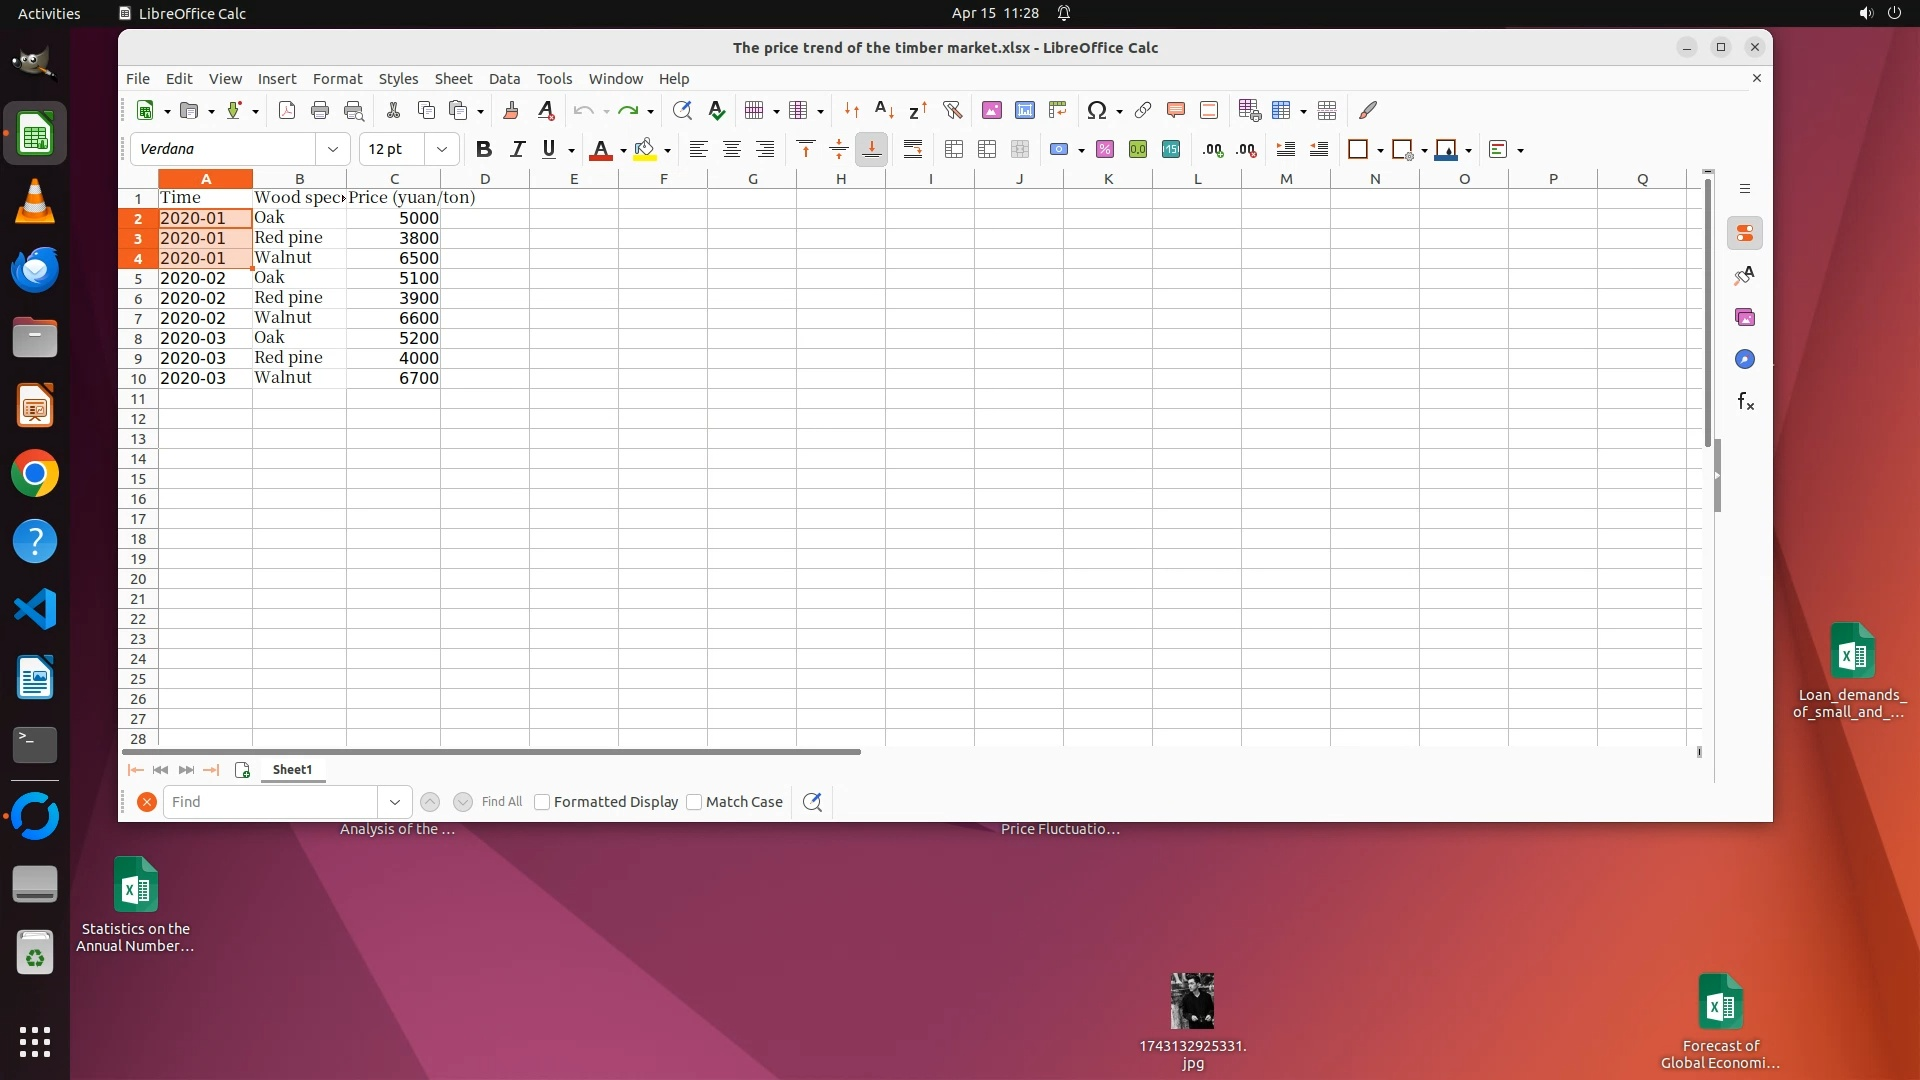
Task: Enable the Formatted Display checkbox
Action: point(542,802)
